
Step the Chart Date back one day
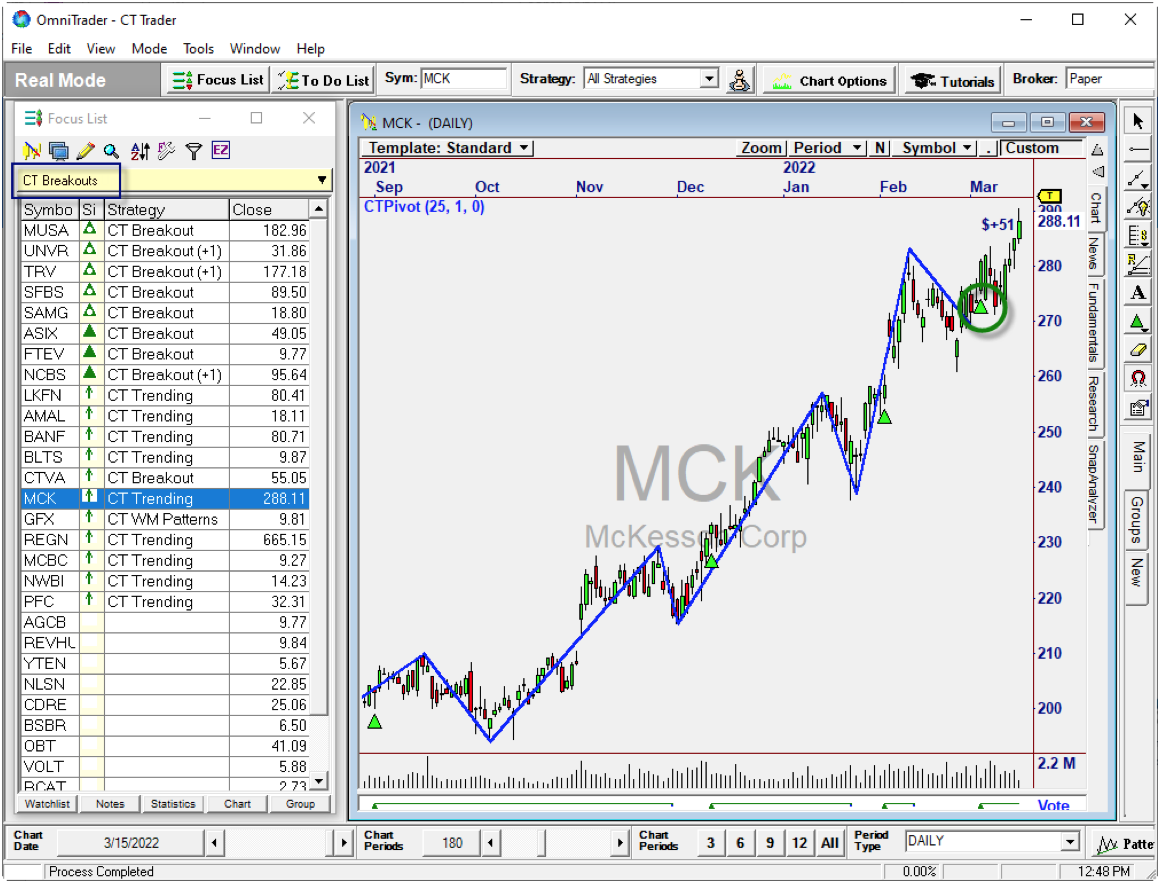point(215,843)
